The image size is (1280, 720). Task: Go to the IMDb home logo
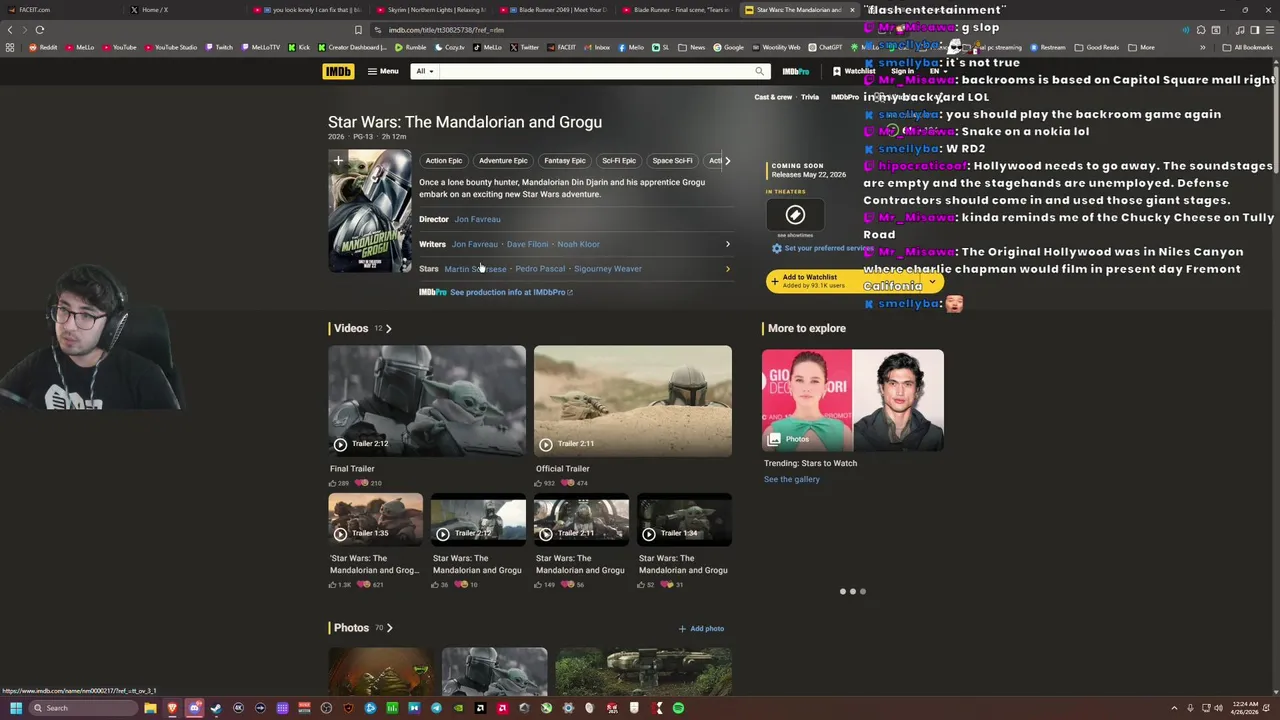click(338, 71)
